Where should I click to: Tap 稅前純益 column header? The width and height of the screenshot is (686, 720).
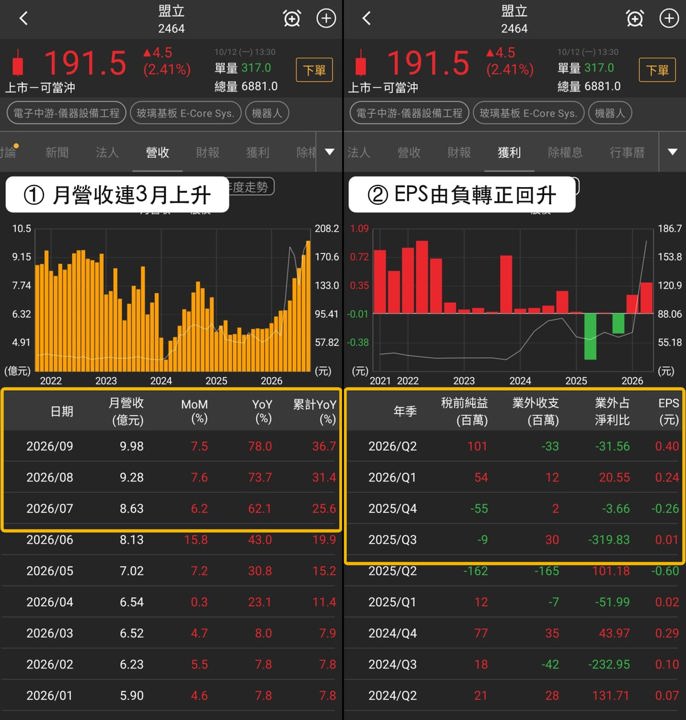465,411
